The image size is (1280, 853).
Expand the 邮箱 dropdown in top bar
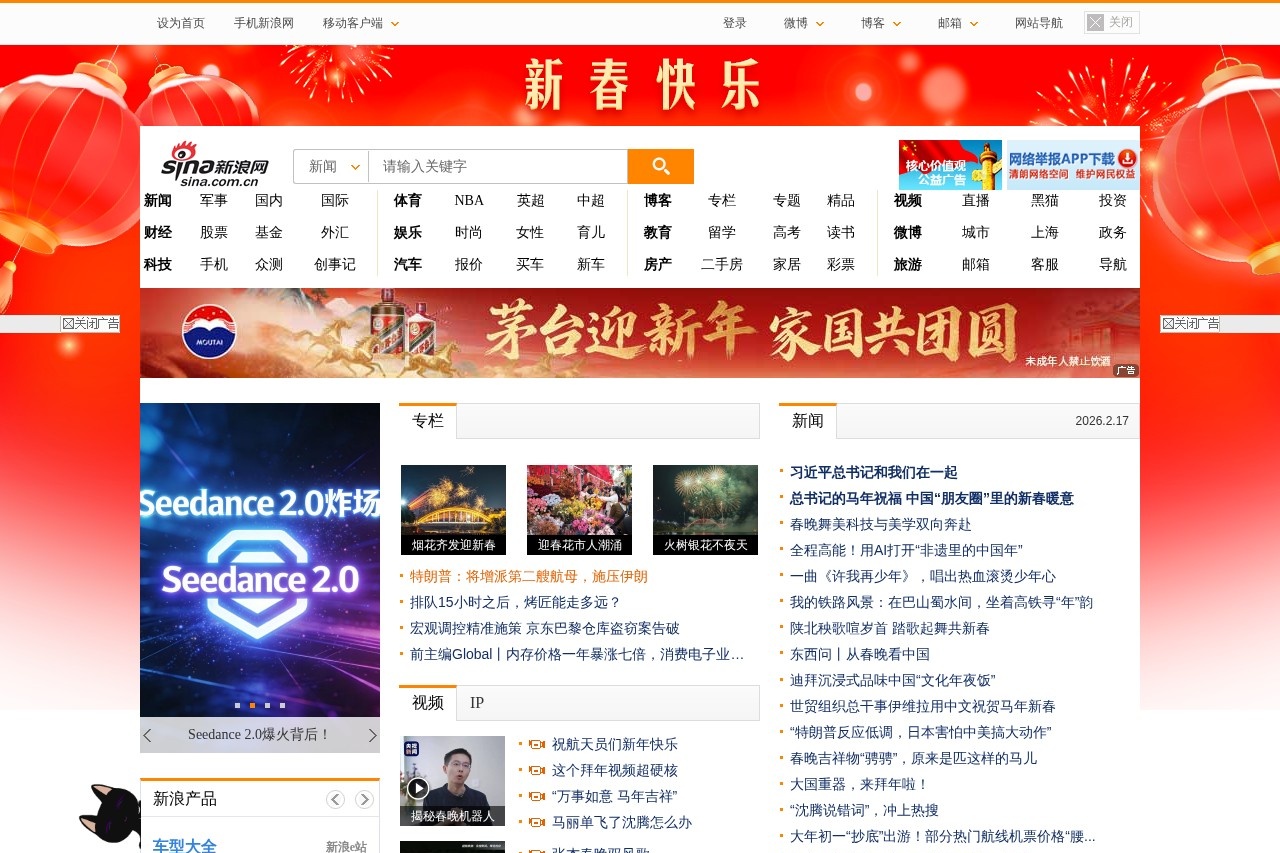coord(959,23)
